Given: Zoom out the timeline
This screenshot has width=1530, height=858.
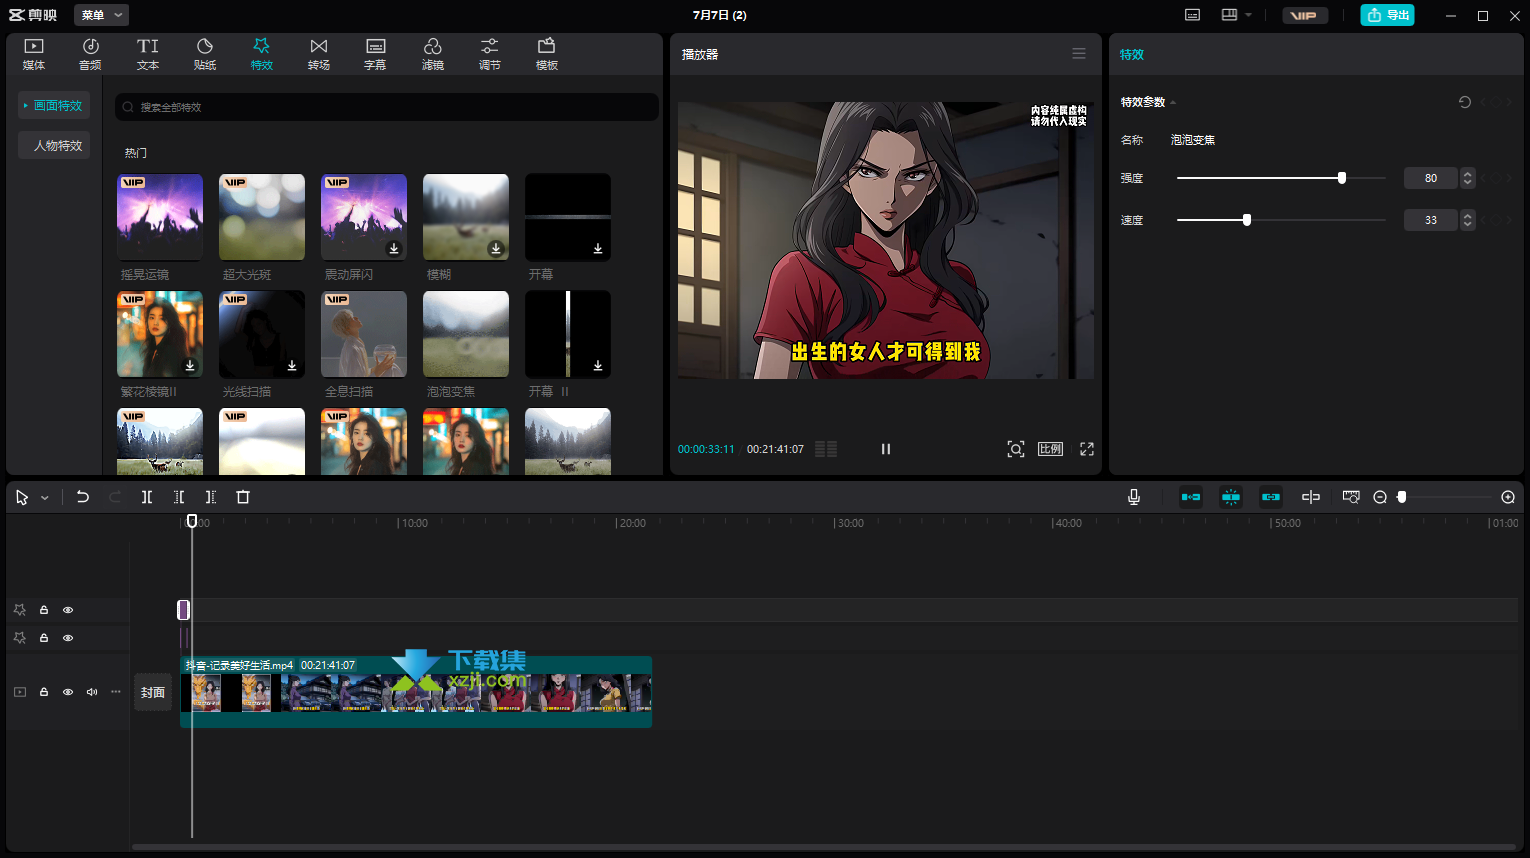Looking at the screenshot, I should point(1380,497).
